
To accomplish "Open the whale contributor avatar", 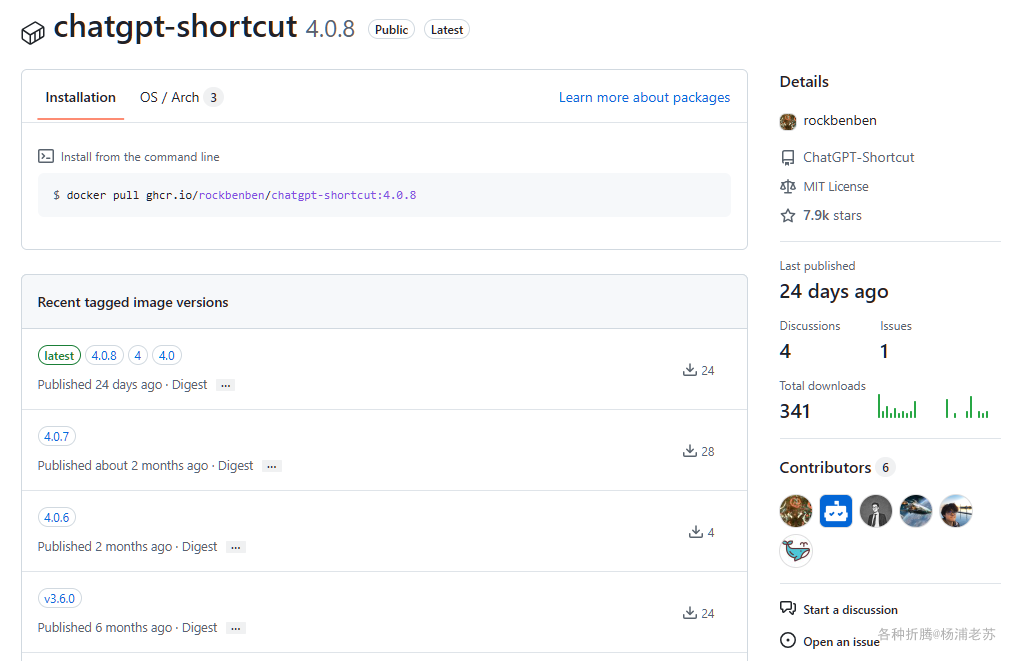I will click(x=796, y=551).
